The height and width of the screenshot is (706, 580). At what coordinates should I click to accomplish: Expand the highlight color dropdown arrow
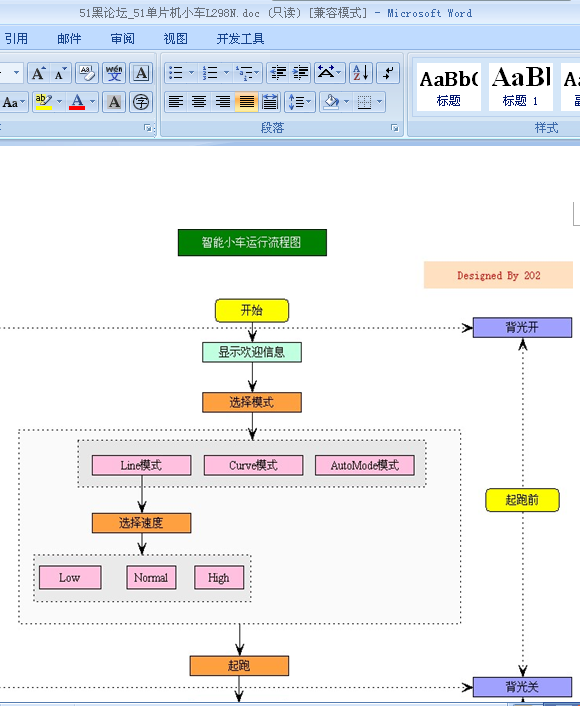[59, 102]
